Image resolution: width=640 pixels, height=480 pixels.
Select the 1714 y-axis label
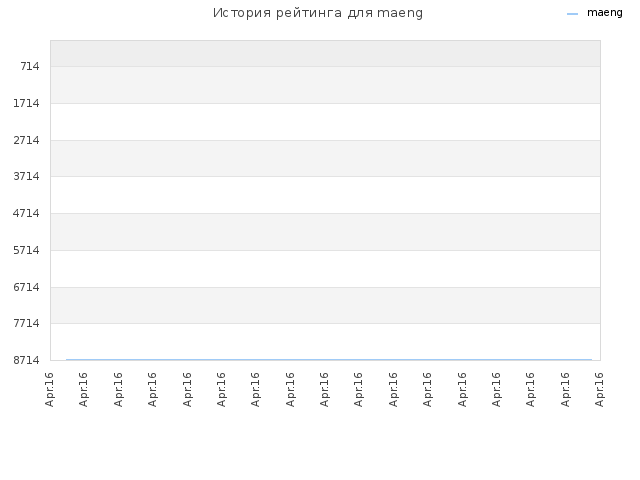(26, 103)
